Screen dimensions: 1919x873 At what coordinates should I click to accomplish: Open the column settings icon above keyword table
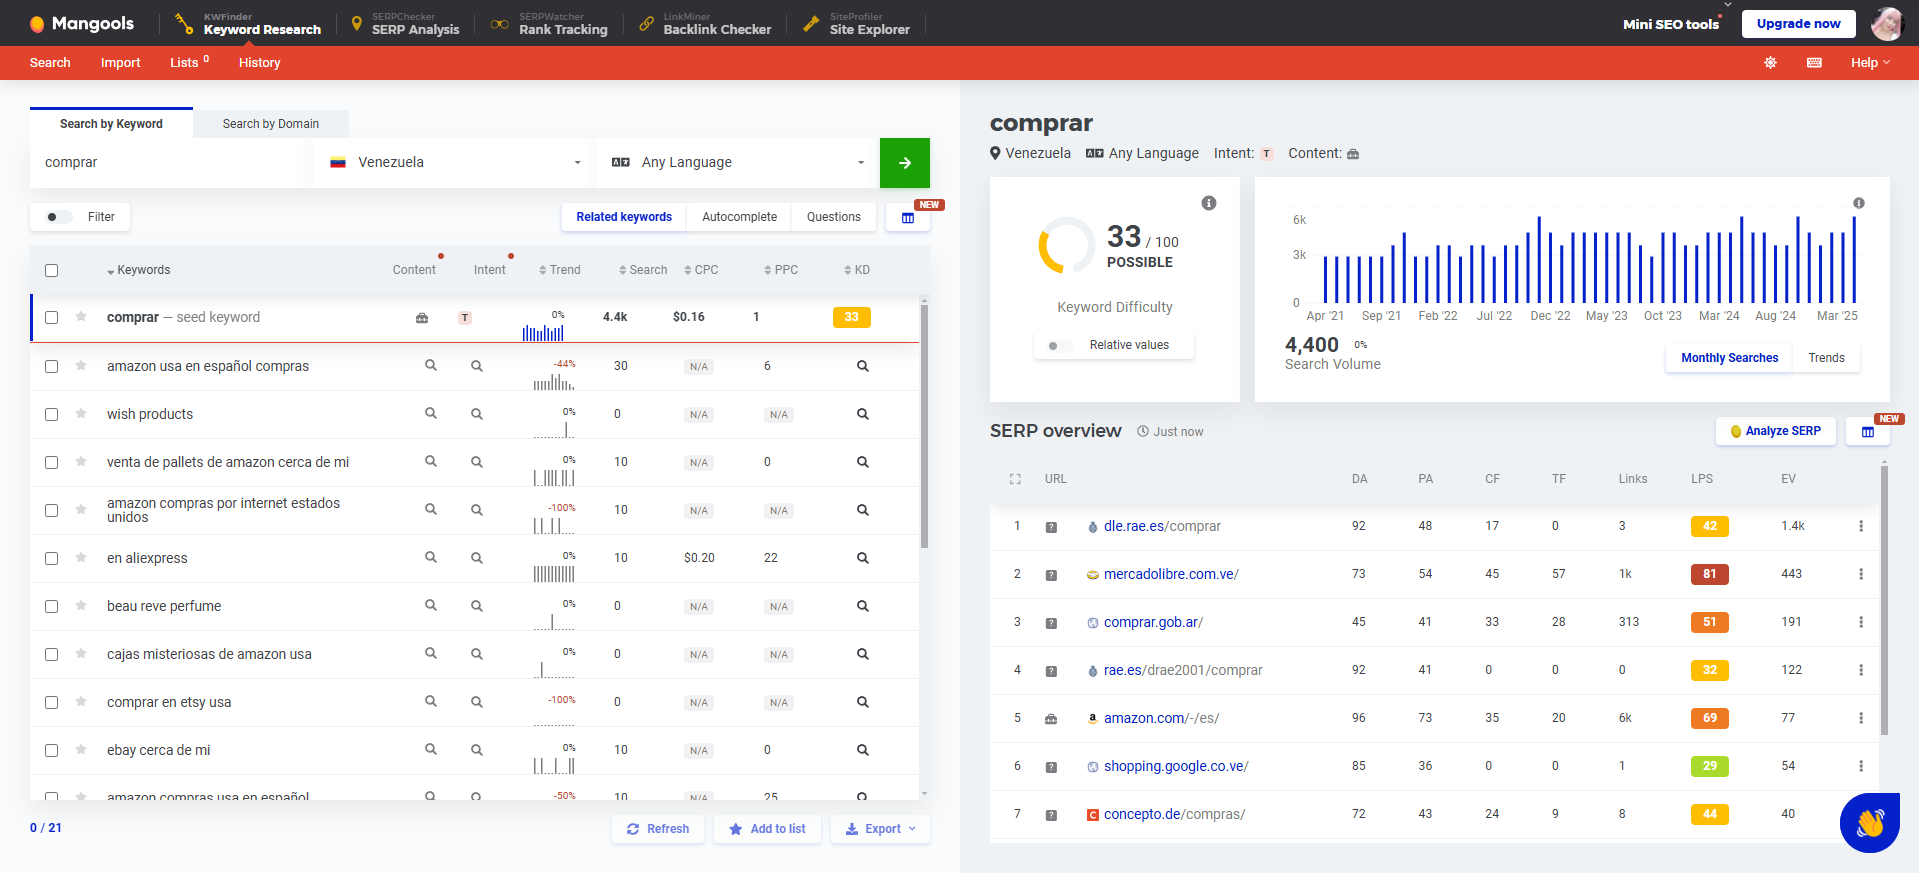point(908,218)
